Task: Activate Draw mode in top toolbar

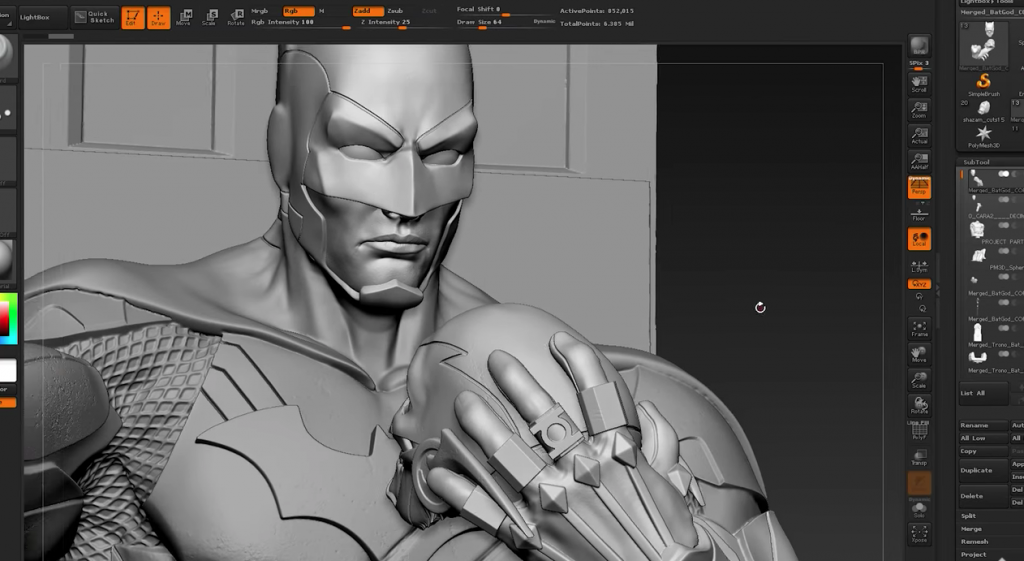Action: point(159,18)
